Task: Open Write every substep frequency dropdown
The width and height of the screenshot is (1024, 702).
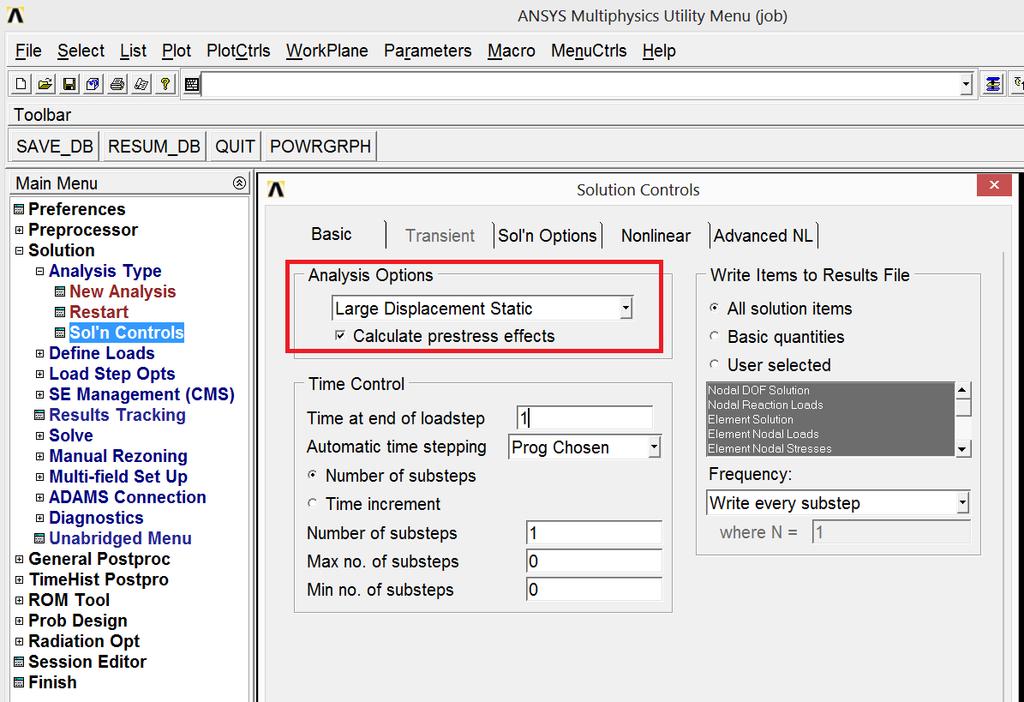Action: pyautogui.click(x=963, y=503)
